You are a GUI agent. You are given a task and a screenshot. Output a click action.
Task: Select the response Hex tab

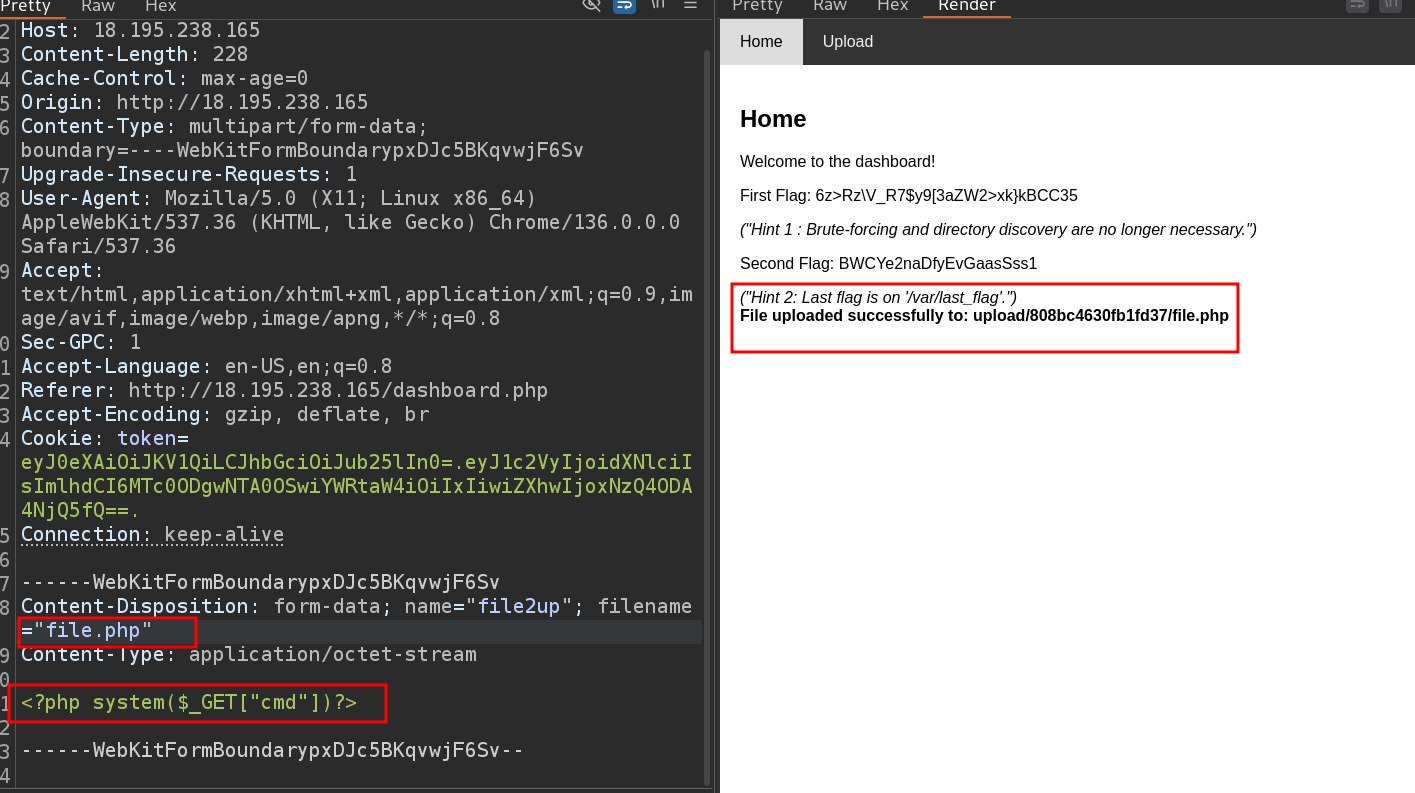[x=893, y=6]
